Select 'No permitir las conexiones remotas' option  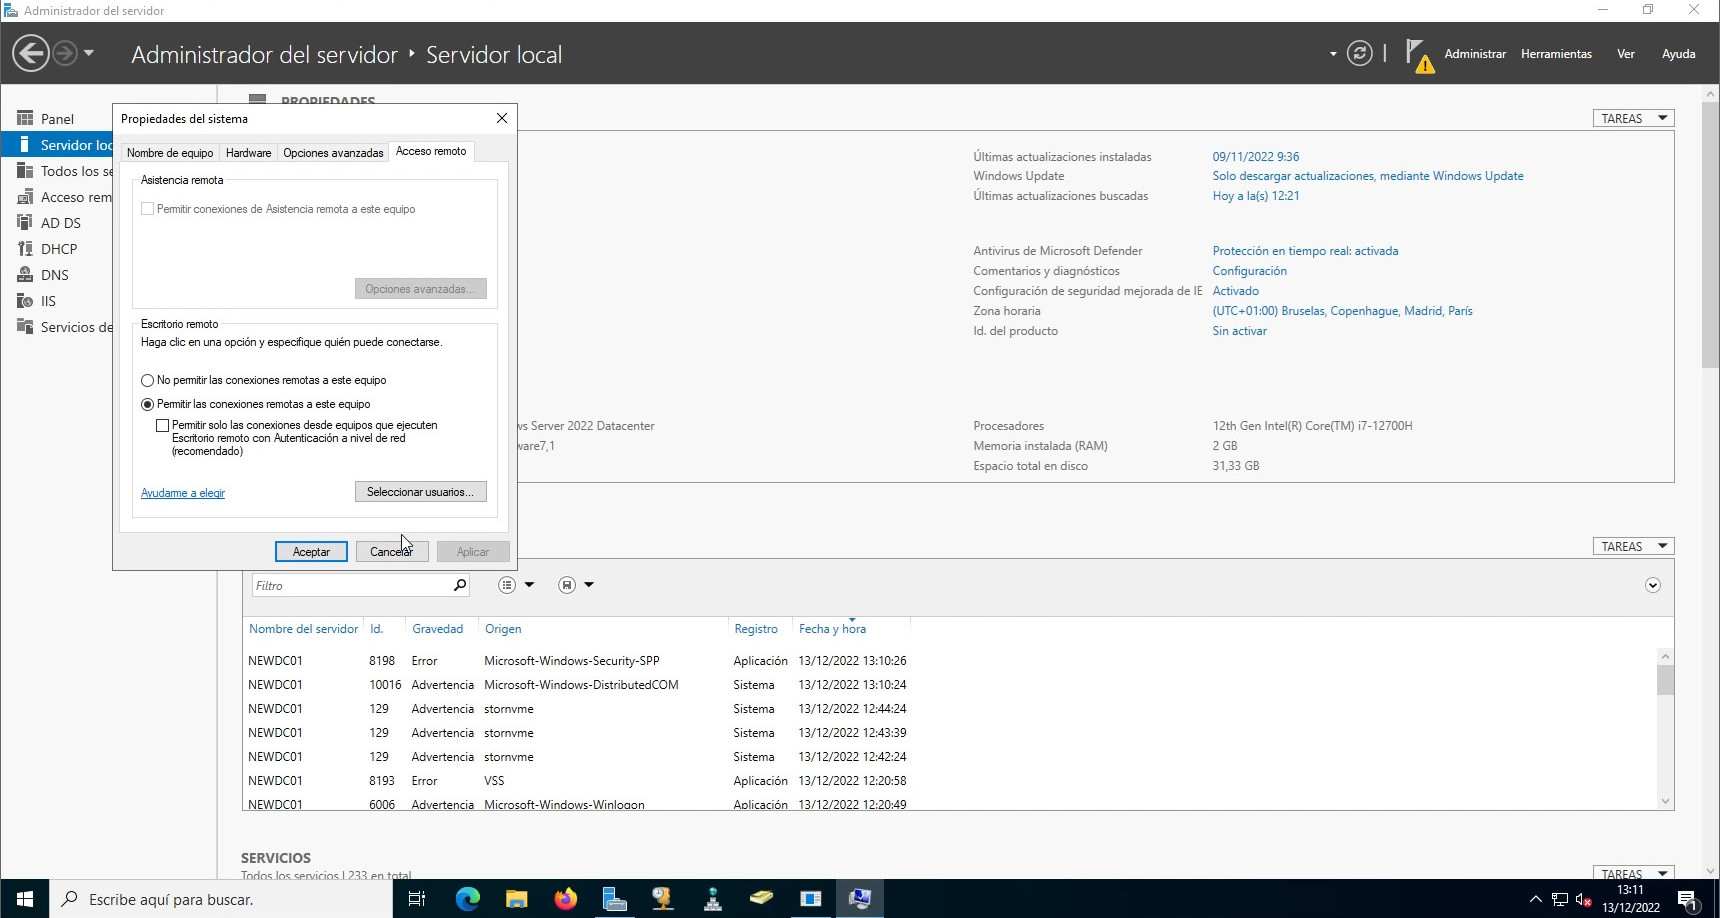click(148, 380)
